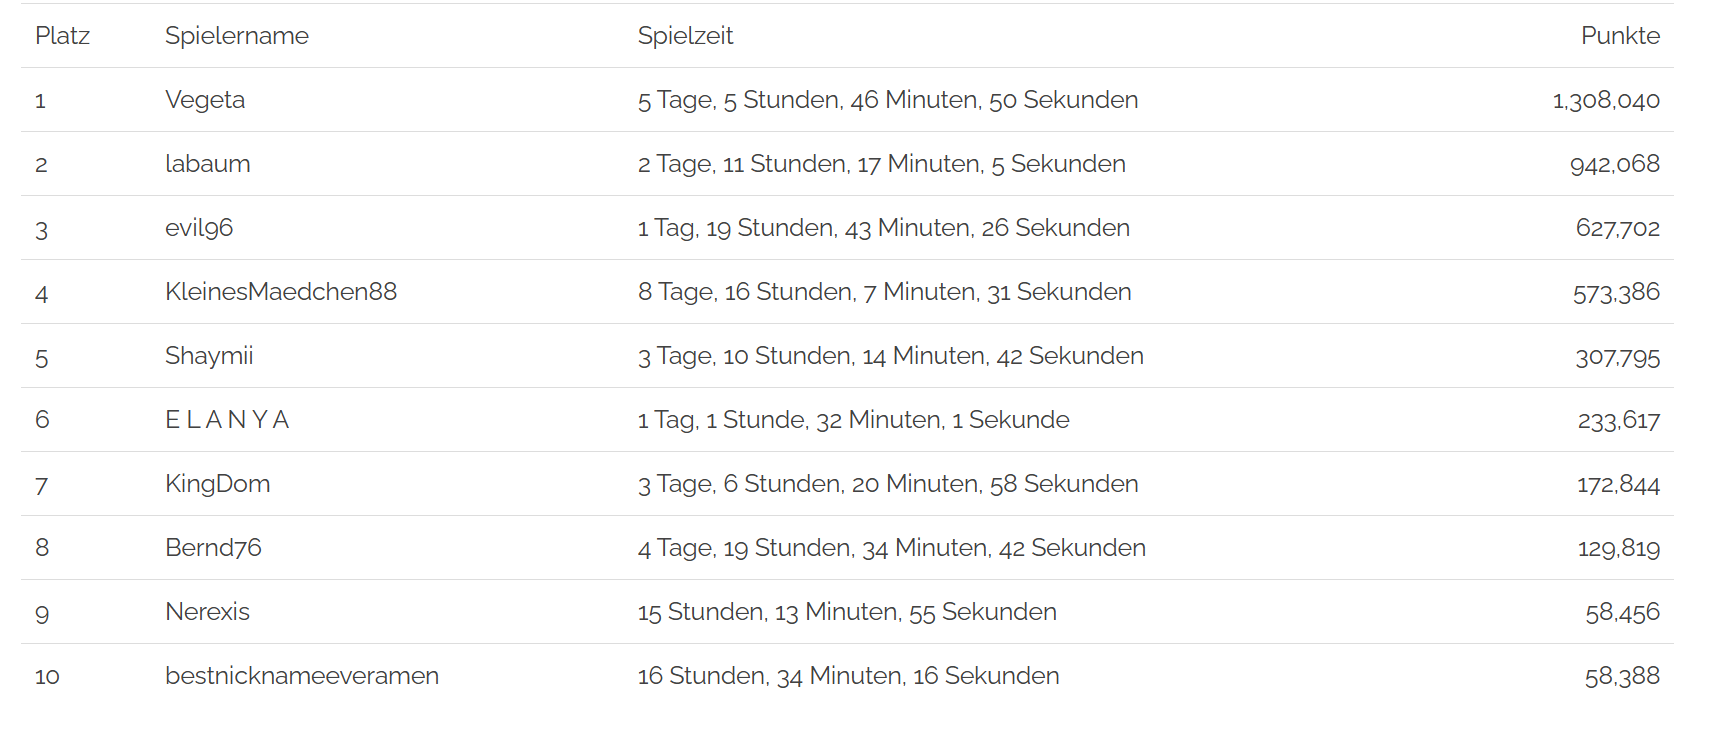Click the Spielzeit column header
1720x738 pixels.
coord(685,36)
